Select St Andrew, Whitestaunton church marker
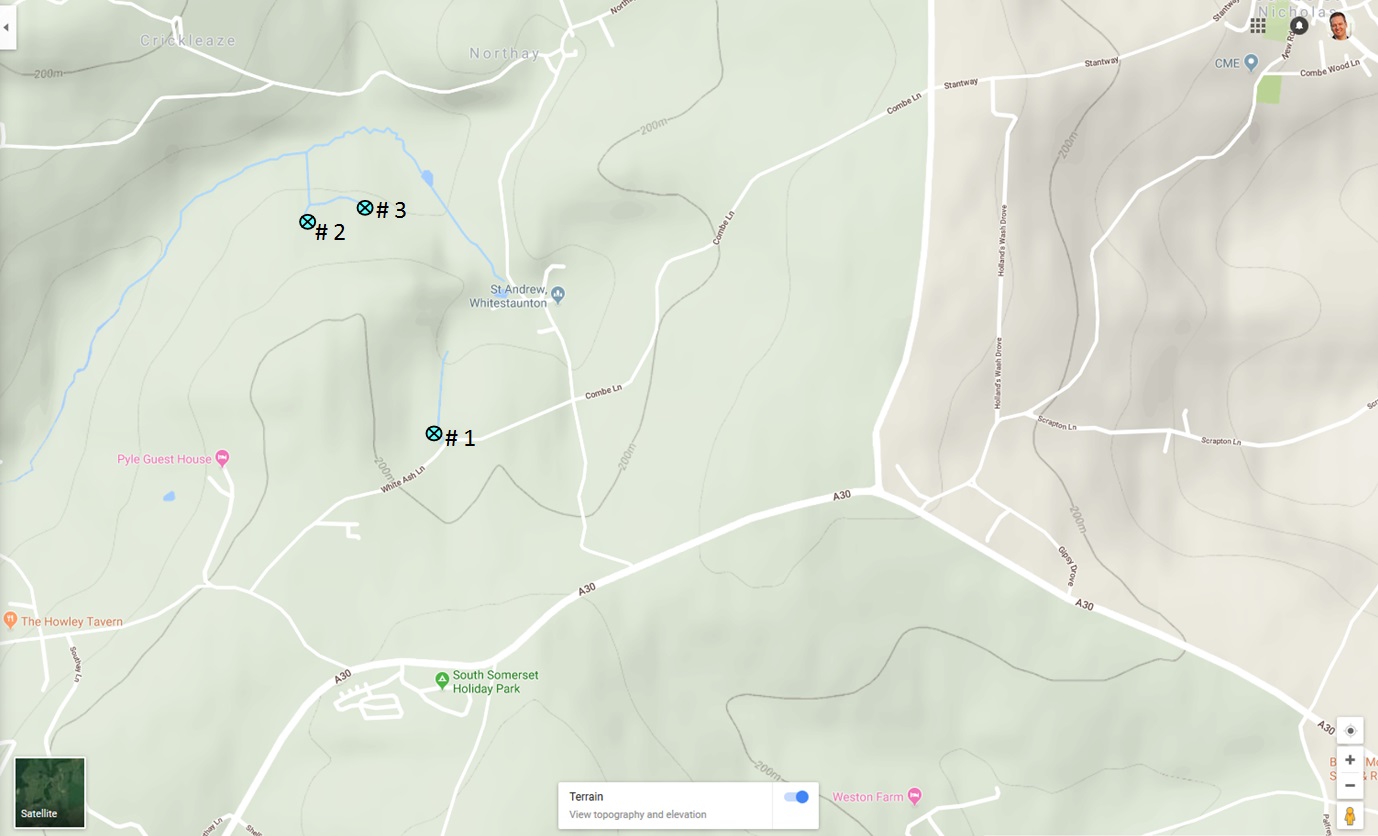Screen dimensions: 1378x836 pos(558,294)
